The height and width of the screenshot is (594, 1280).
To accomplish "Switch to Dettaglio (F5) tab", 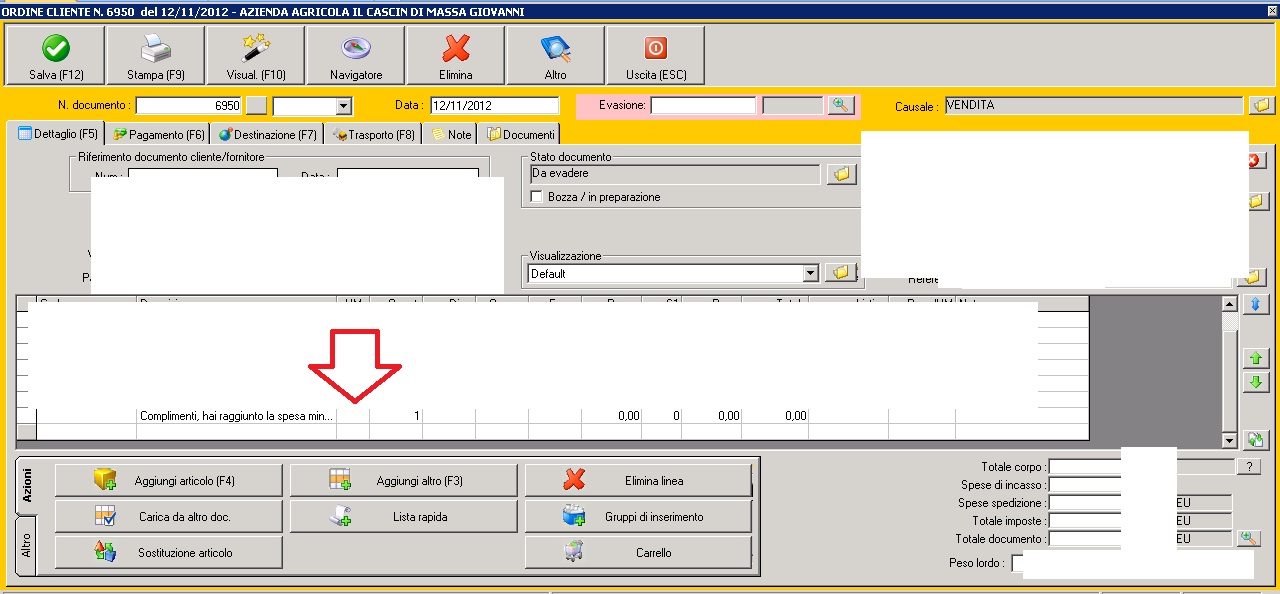I will 58,134.
